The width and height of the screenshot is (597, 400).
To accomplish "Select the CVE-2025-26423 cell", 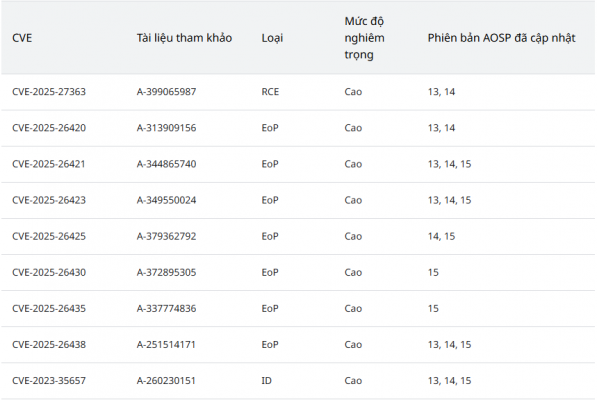I will tap(49, 200).
